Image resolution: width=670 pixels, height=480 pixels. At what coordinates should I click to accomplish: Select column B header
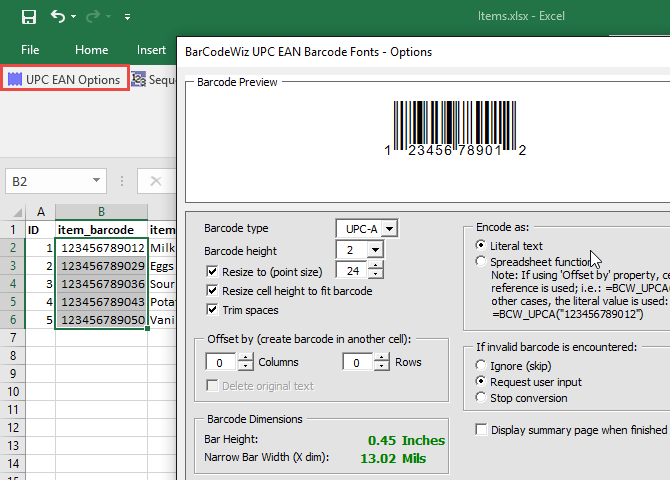[x=101, y=212]
